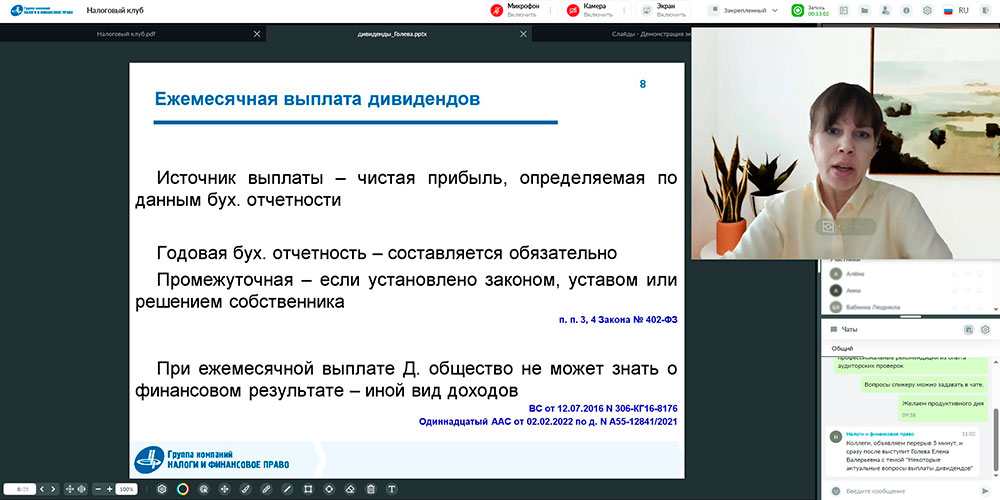Send the chat message
The height and width of the screenshot is (500, 1000).
tap(985, 491)
